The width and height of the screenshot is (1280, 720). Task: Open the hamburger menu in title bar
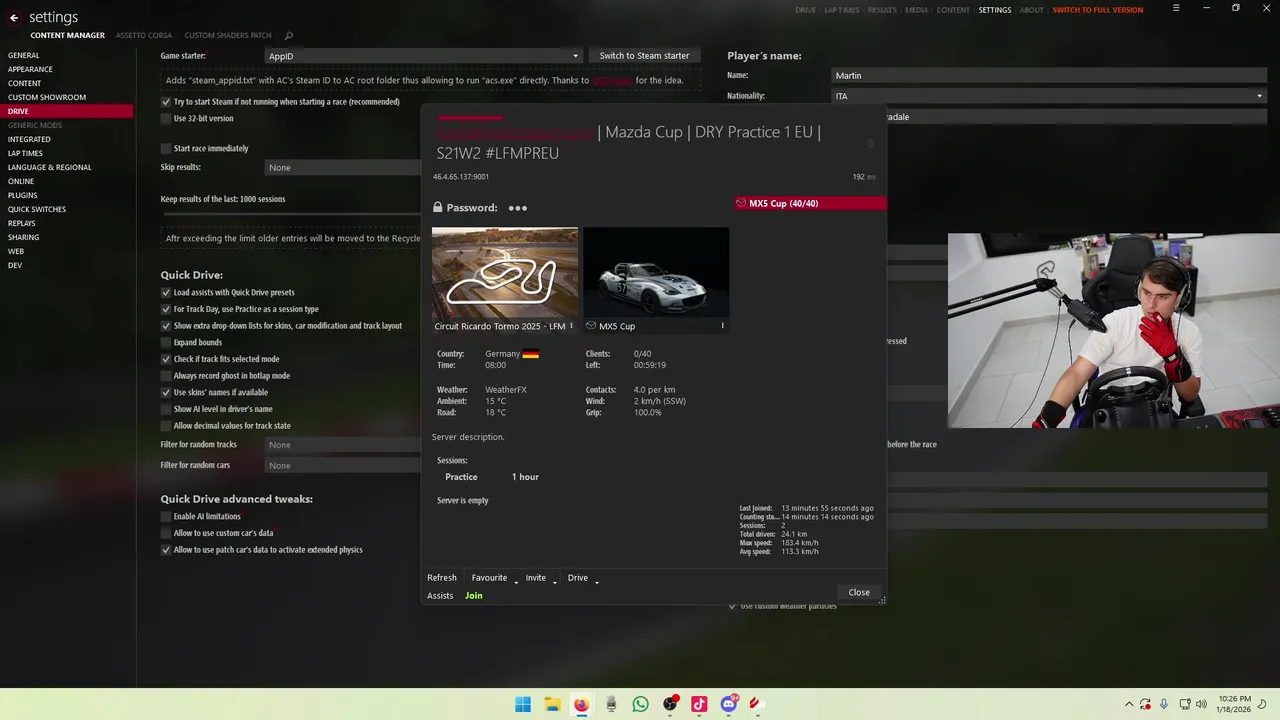(1176, 8)
